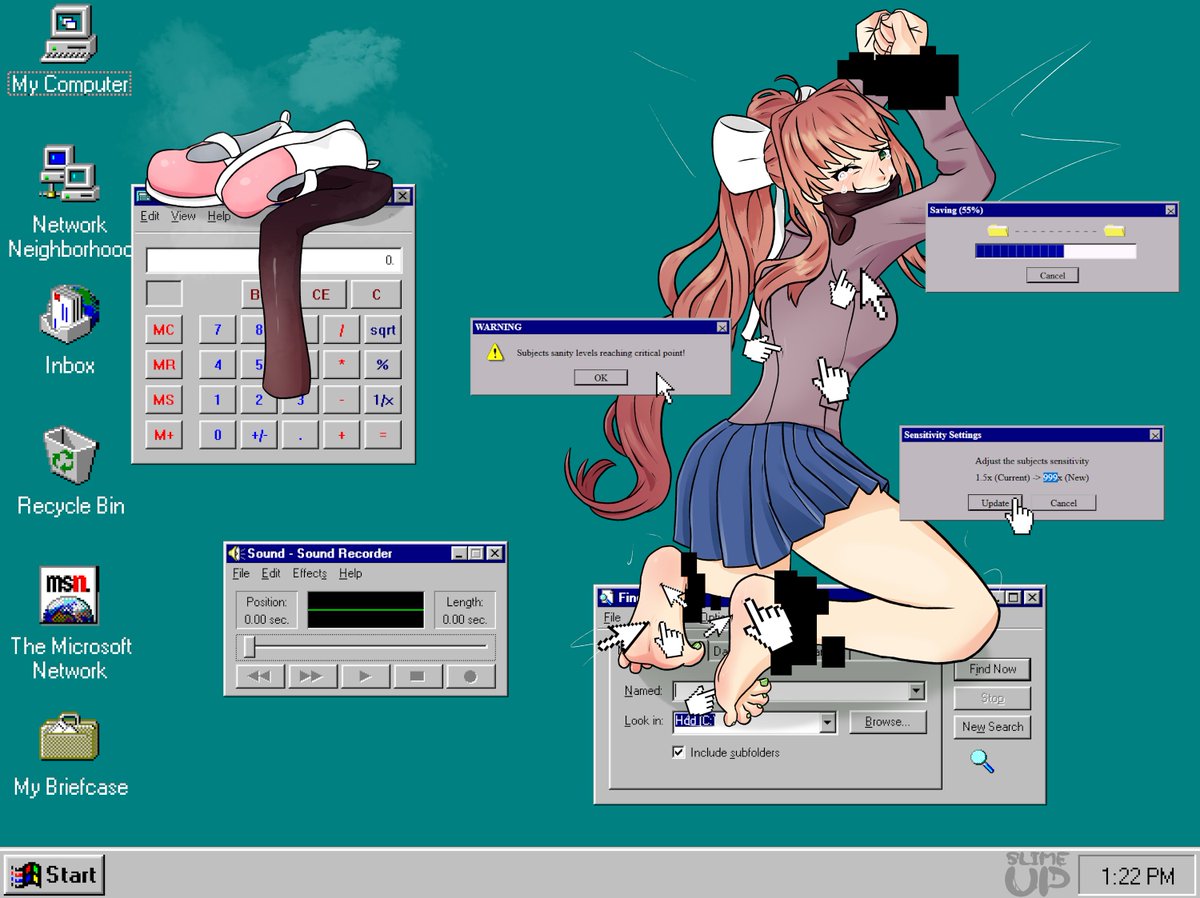Click the 4 key in Calculator
1200x898 pixels.
(x=217, y=365)
